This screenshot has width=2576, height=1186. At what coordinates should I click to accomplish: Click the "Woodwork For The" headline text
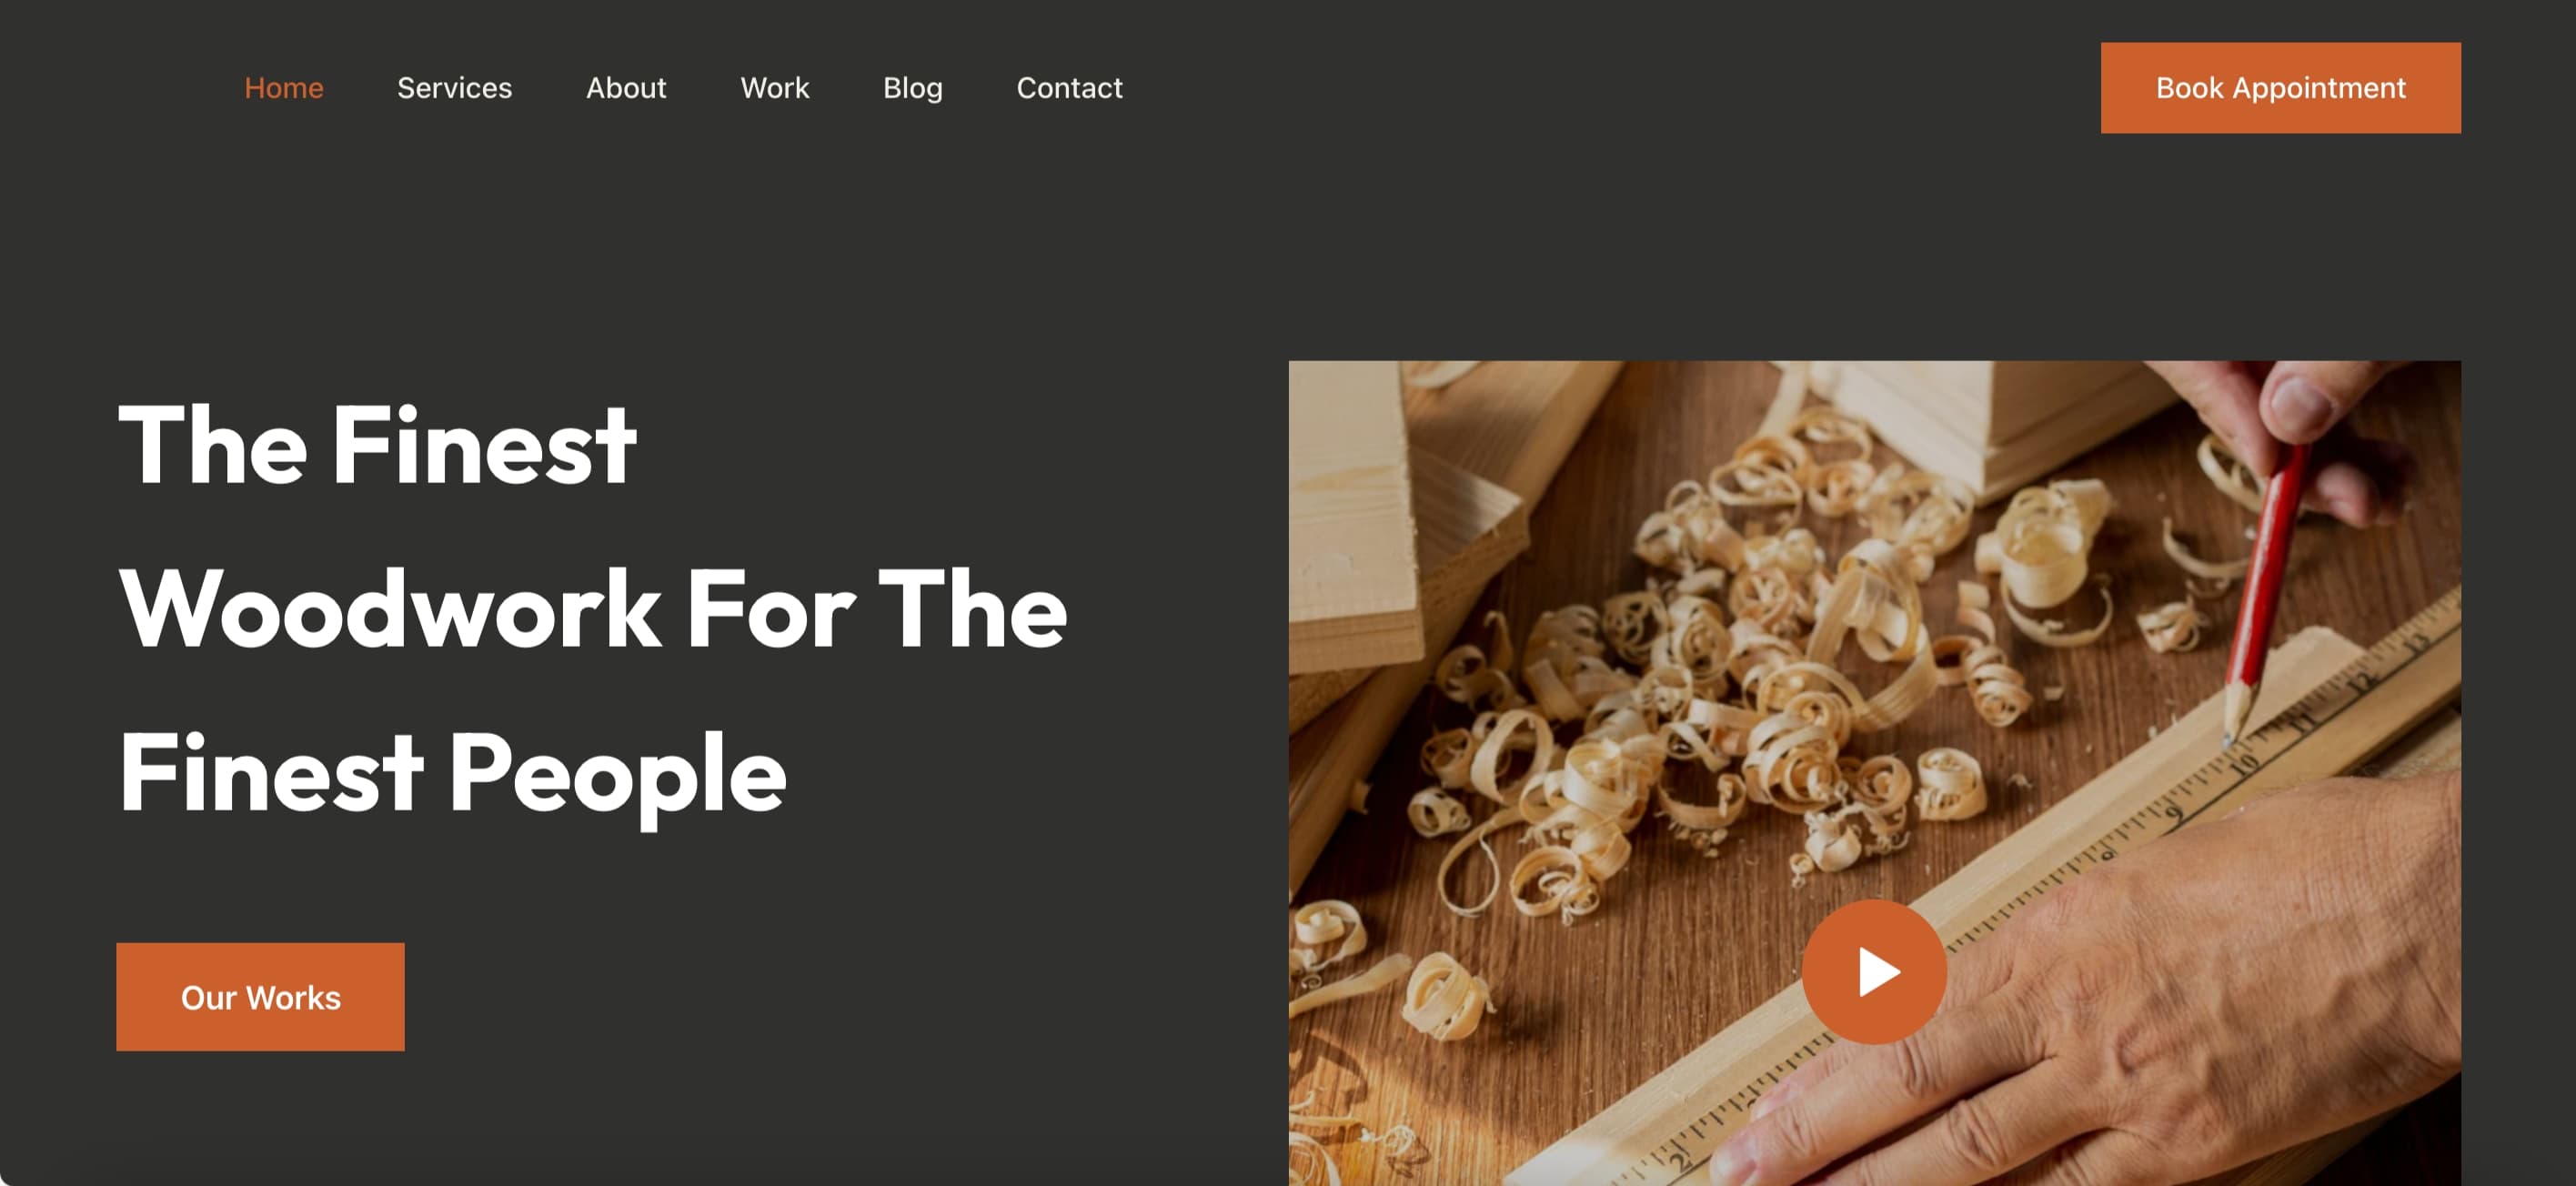coord(593,609)
